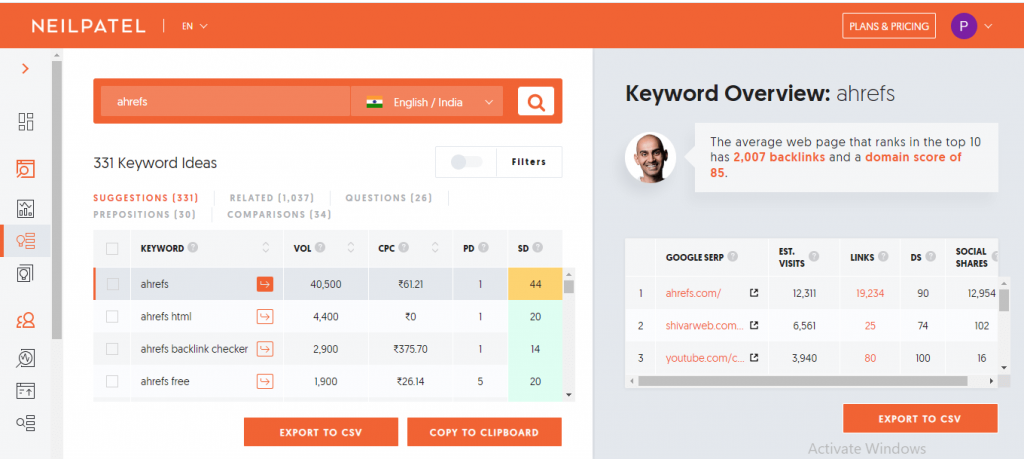Sort by VOL column arrows

pyautogui.click(x=351, y=248)
